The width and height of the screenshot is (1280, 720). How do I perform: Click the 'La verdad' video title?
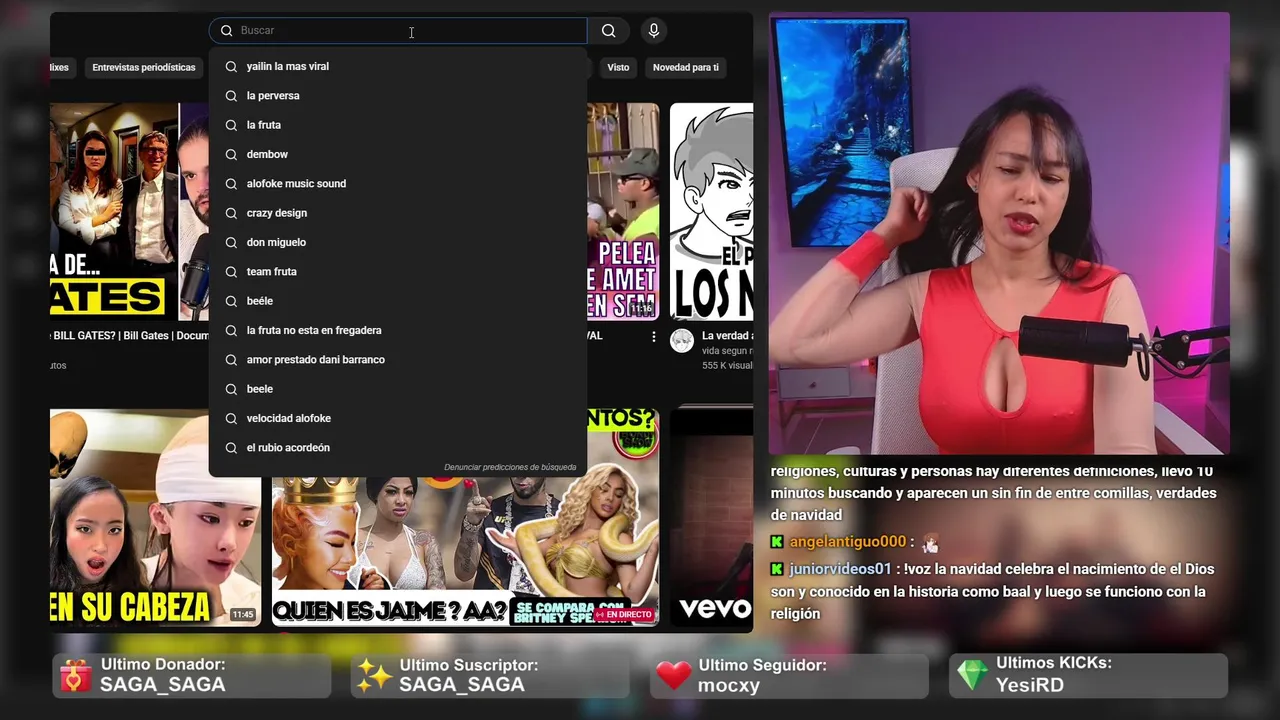[727, 336]
